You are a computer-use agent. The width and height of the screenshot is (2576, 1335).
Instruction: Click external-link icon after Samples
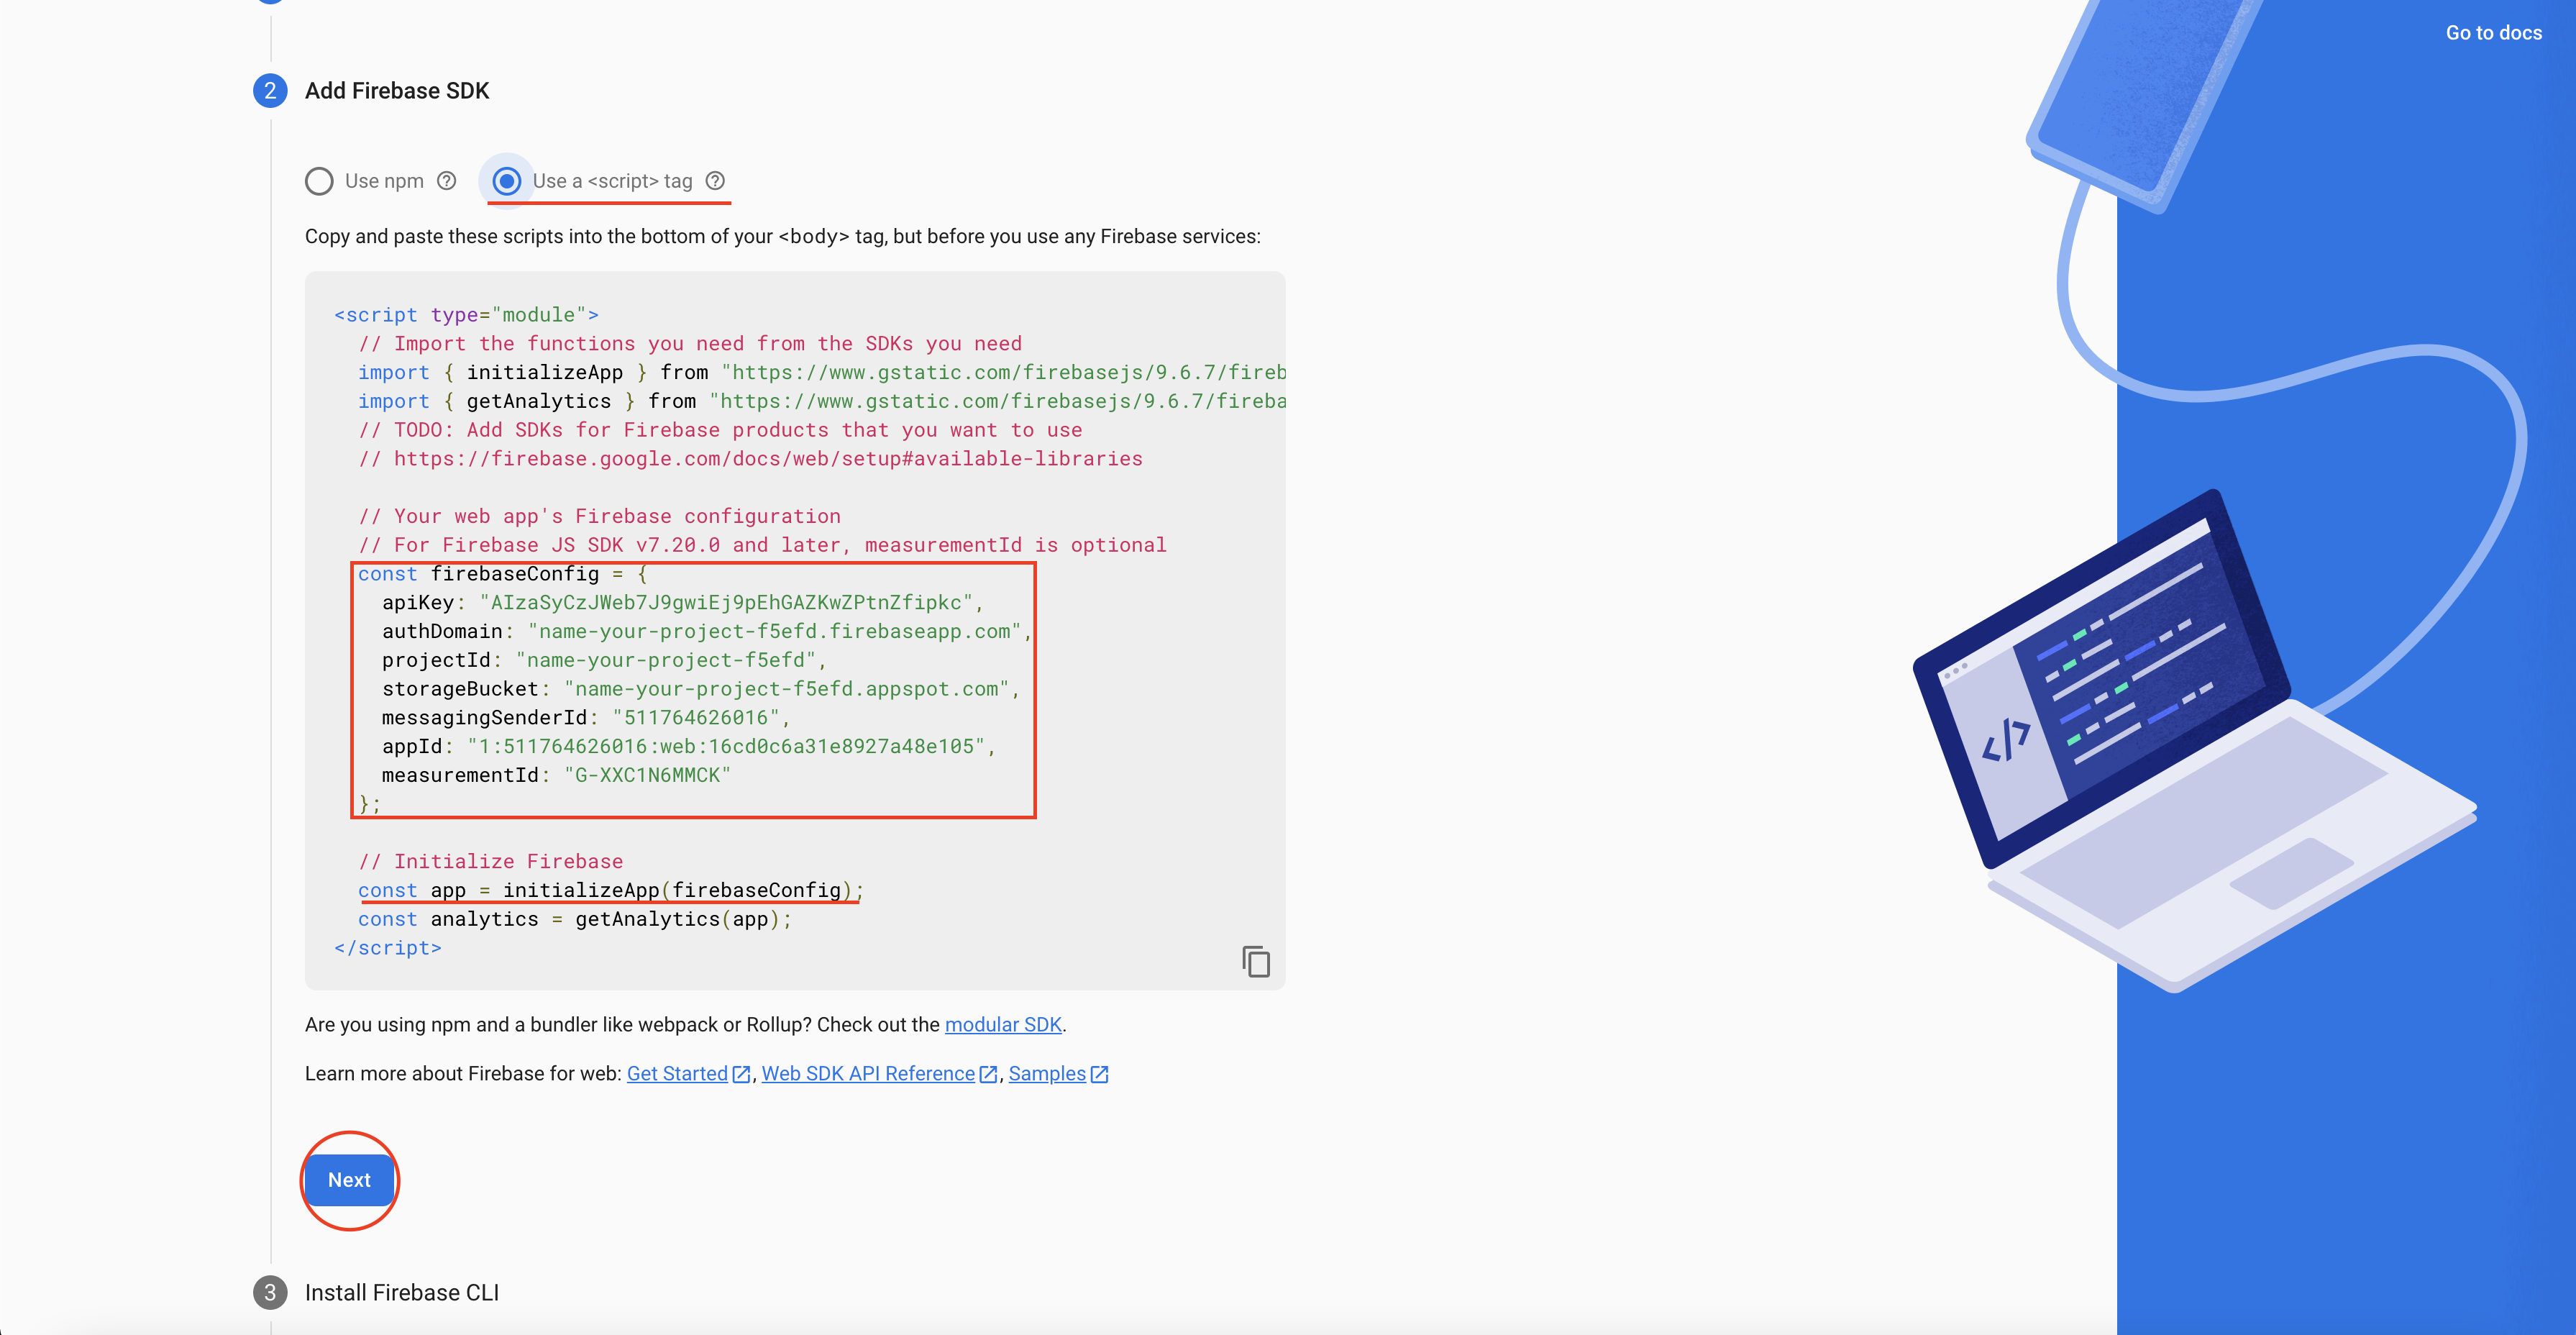[1099, 1074]
